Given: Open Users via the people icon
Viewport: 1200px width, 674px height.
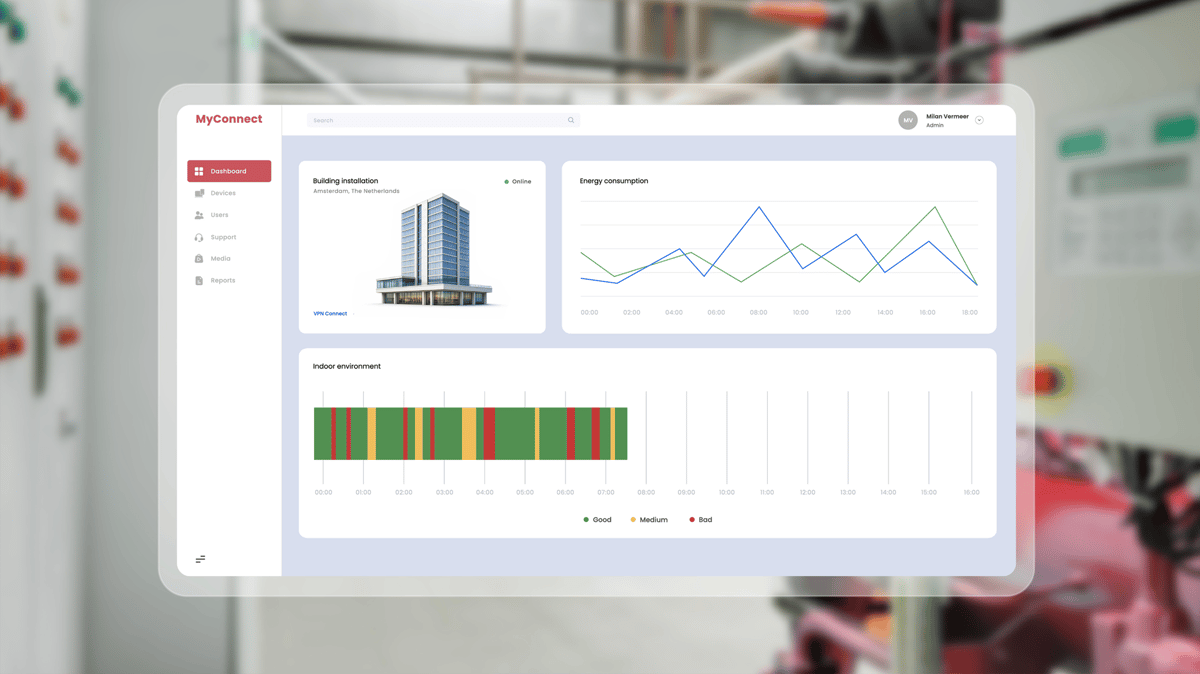Looking at the screenshot, I should 199,215.
